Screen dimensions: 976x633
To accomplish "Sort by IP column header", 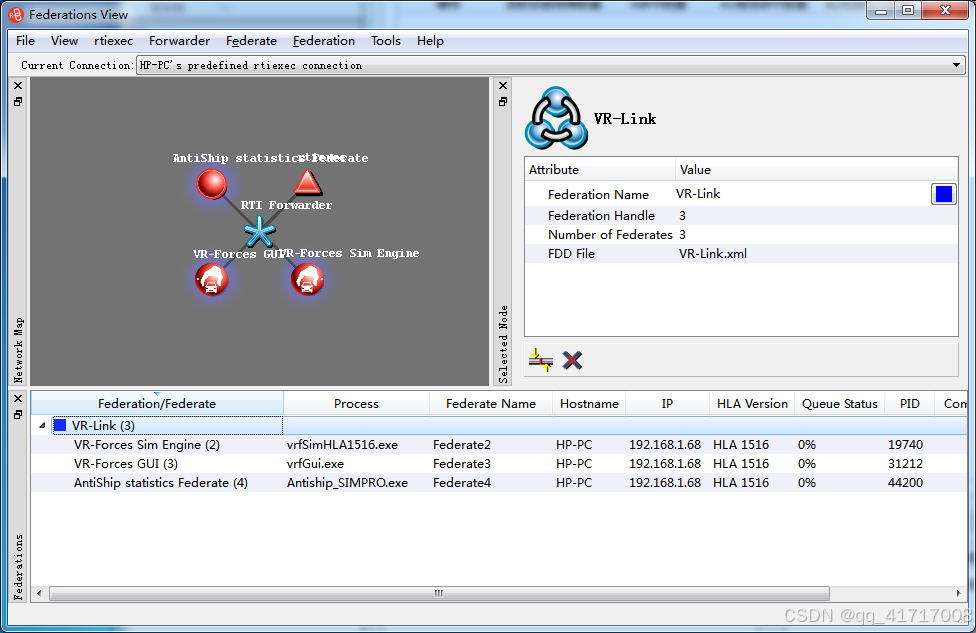I will point(667,403).
